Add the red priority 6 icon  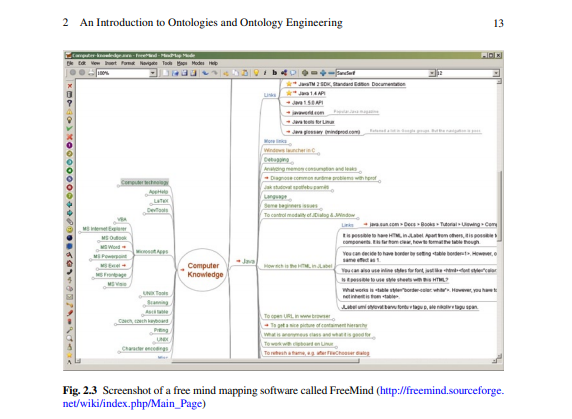coord(69,187)
